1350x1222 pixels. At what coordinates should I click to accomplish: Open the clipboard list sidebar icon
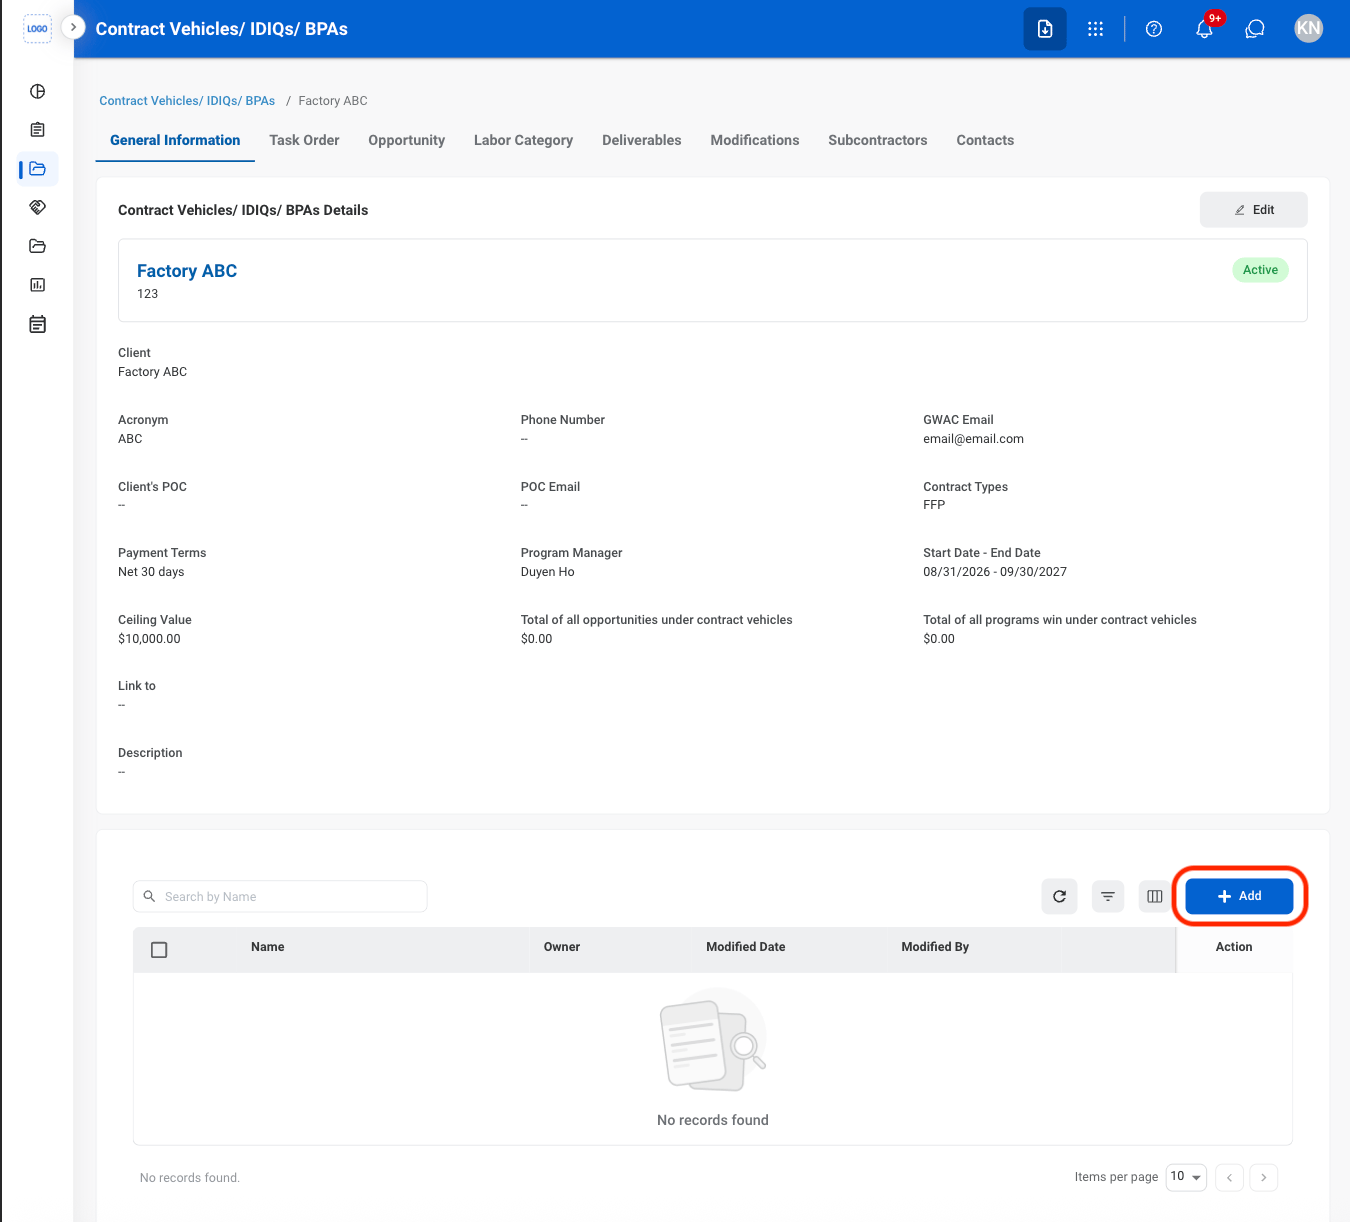pos(38,130)
